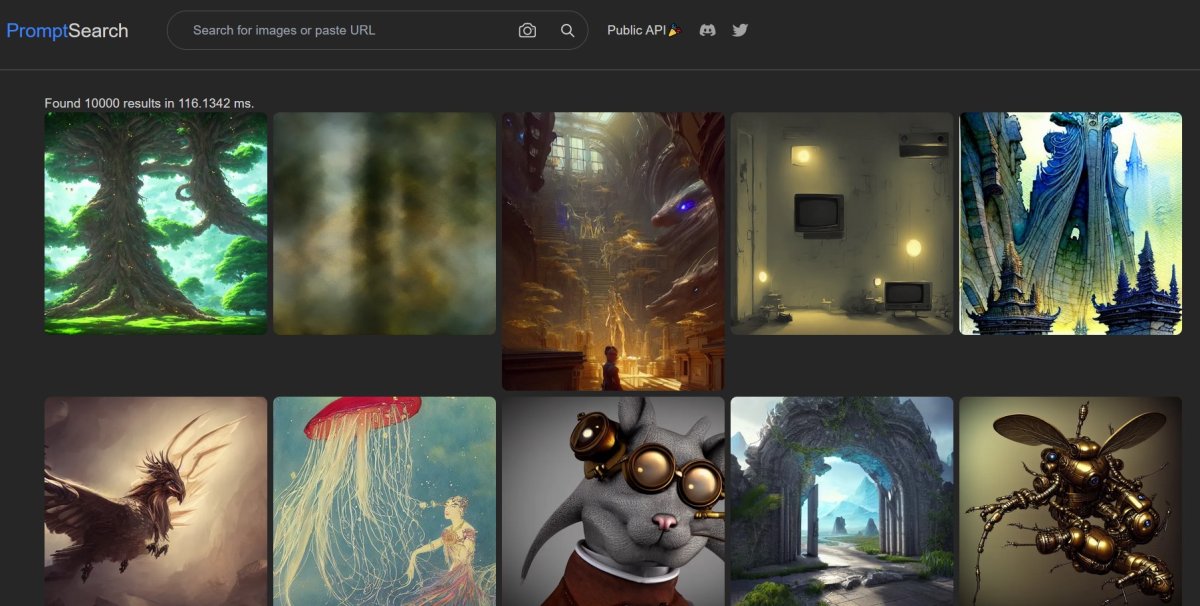The height and width of the screenshot is (606, 1200).
Task: Click the party popper emoji icon
Action: pos(675,30)
